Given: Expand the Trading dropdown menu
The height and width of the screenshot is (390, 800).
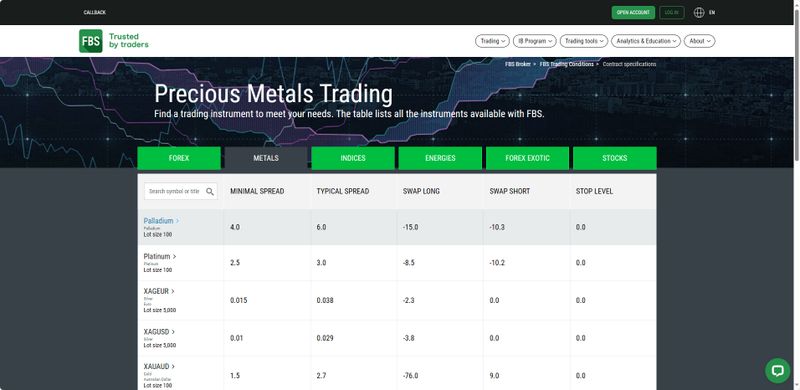Looking at the screenshot, I should pyautogui.click(x=492, y=41).
